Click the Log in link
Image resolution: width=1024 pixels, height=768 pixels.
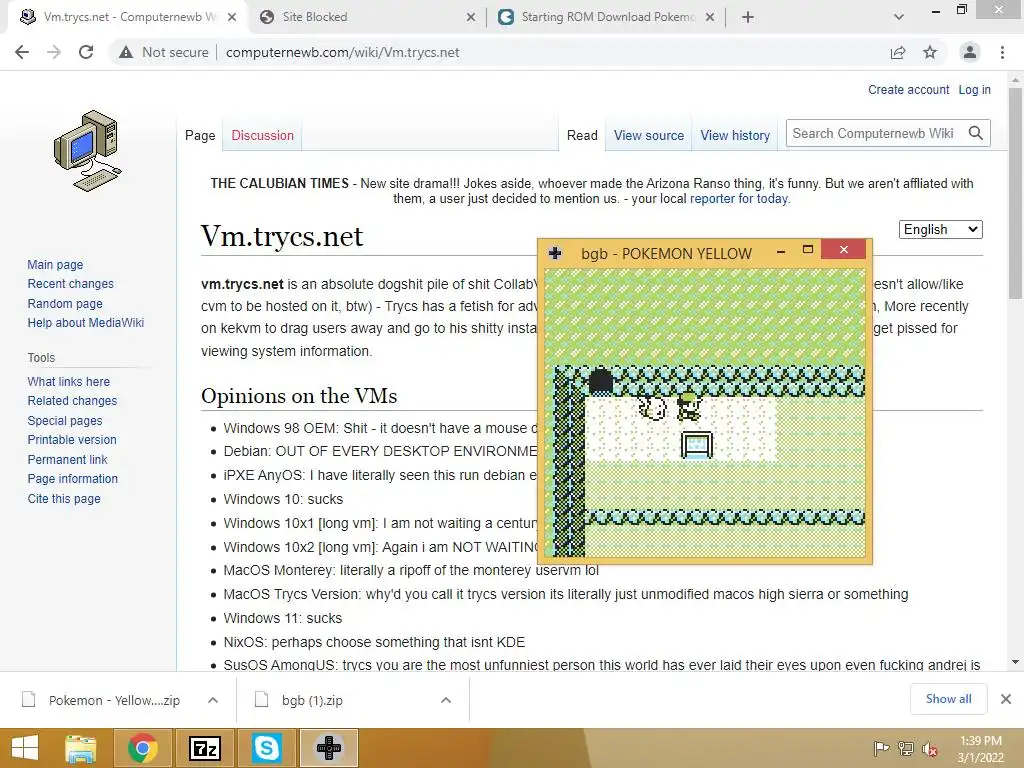coord(974,89)
